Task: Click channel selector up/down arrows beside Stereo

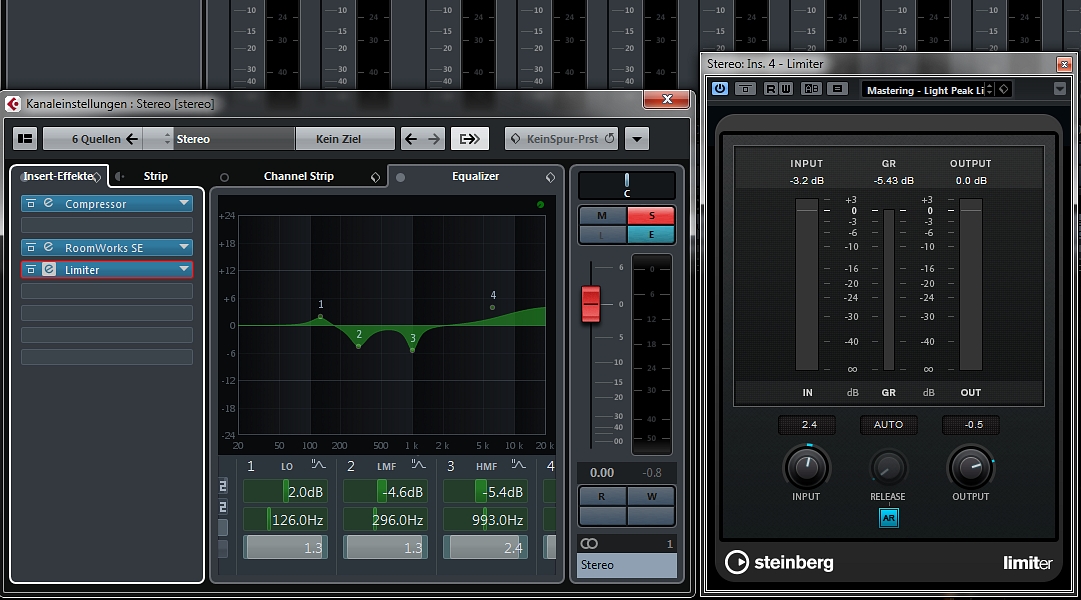Action: tap(166, 139)
